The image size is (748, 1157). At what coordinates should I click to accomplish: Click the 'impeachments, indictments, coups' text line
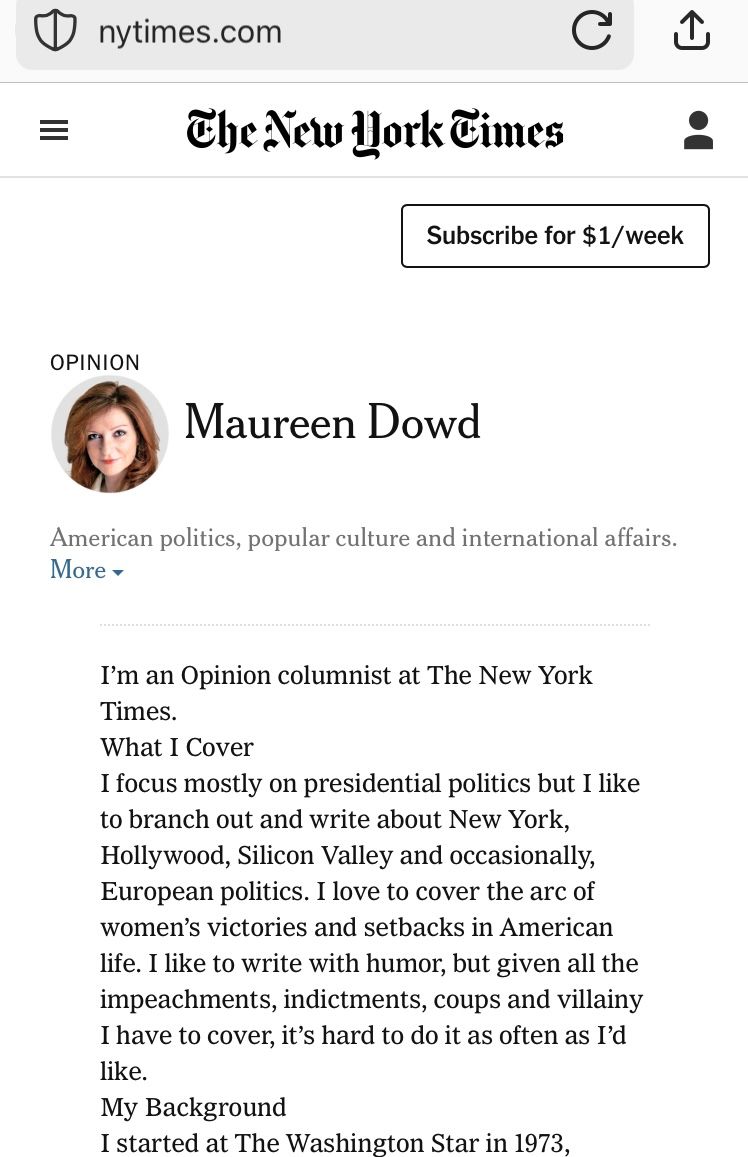click(372, 1000)
